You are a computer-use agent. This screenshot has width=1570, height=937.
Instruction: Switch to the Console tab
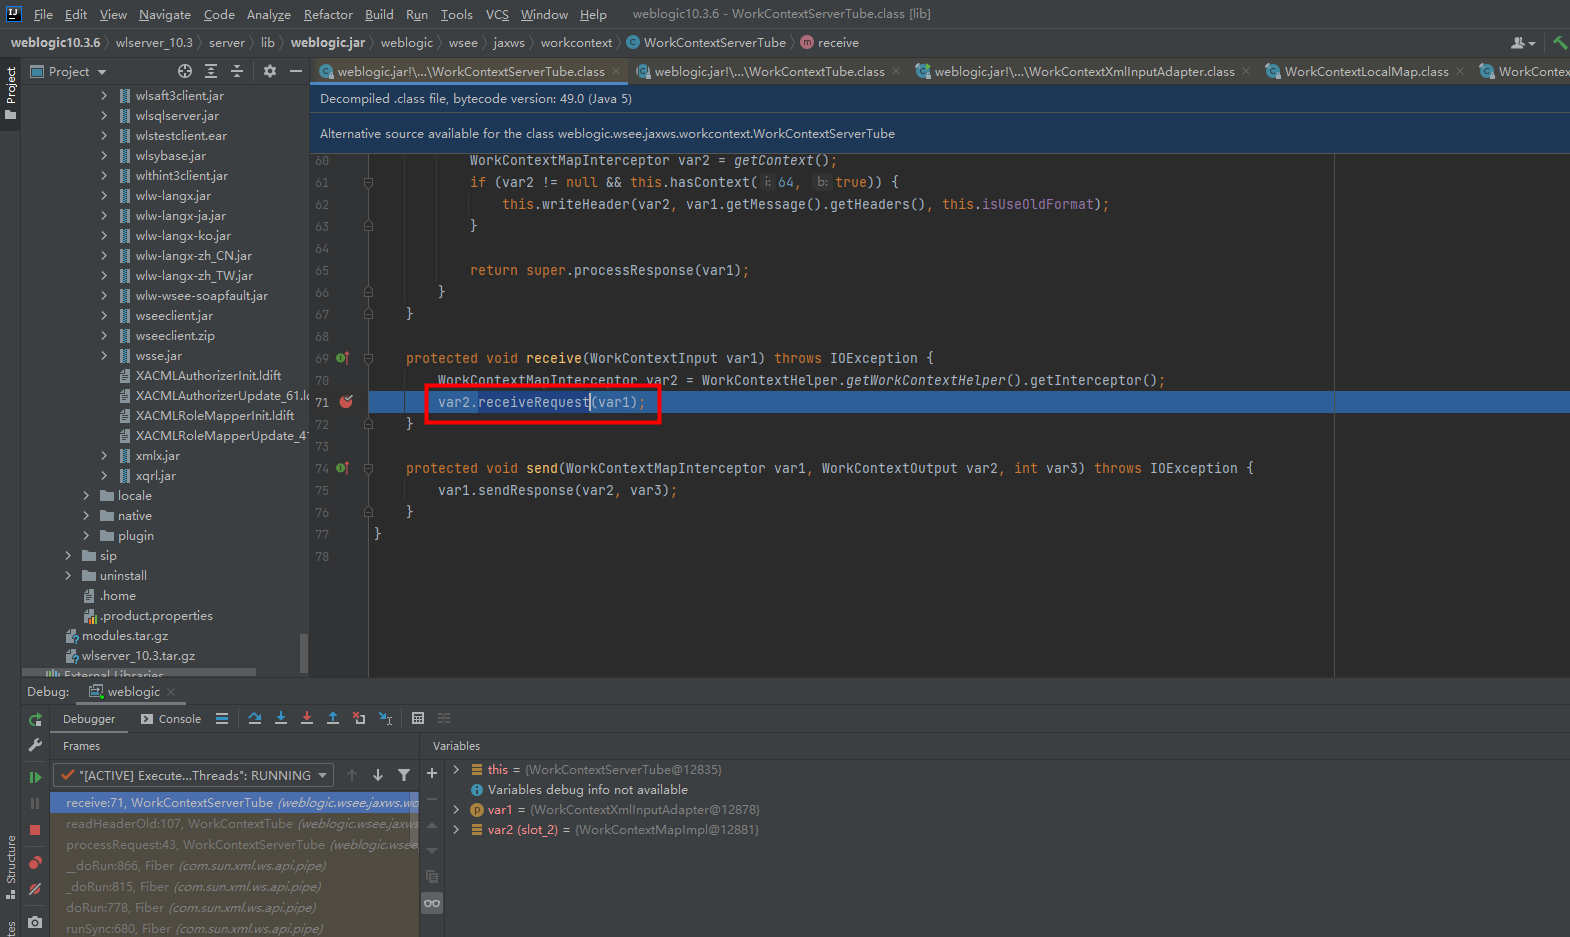(x=171, y=719)
